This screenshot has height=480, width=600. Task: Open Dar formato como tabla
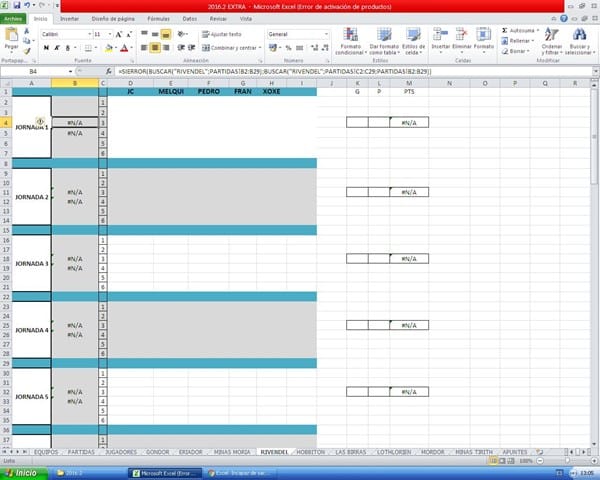[384, 41]
